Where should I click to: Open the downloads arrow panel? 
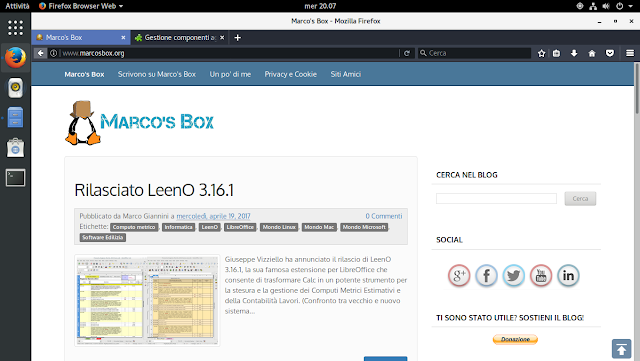pos(574,53)
